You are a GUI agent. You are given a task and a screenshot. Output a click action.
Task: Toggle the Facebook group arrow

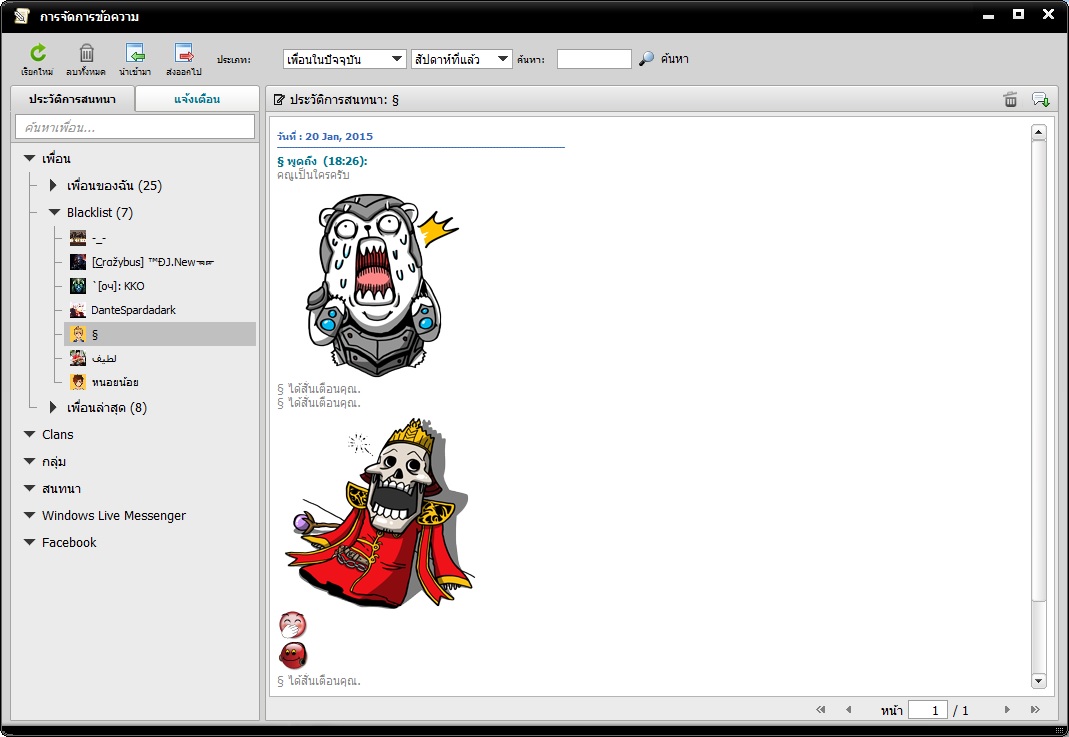pyautogui.click(x=29, y=542)
